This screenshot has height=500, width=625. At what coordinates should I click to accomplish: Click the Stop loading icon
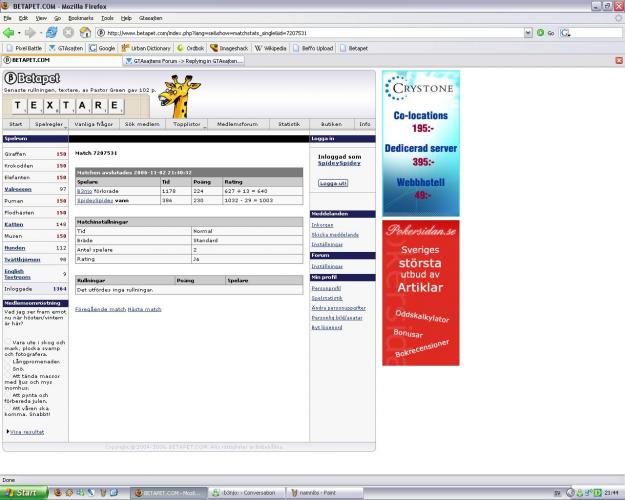point(67,32)
